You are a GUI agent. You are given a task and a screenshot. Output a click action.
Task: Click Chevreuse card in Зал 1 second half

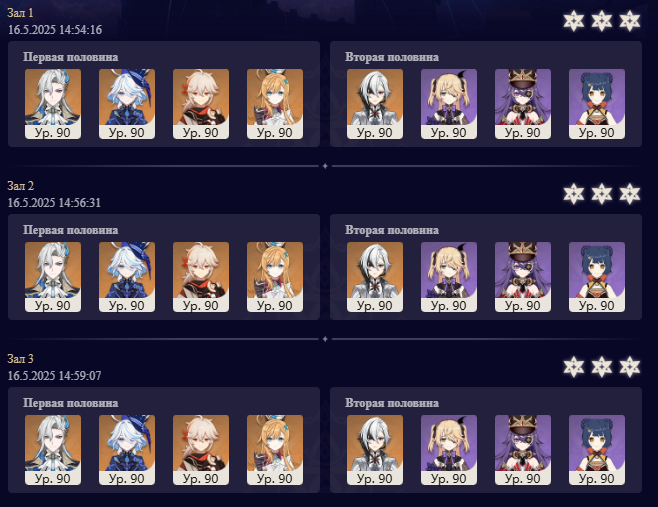tap(523, 104)
